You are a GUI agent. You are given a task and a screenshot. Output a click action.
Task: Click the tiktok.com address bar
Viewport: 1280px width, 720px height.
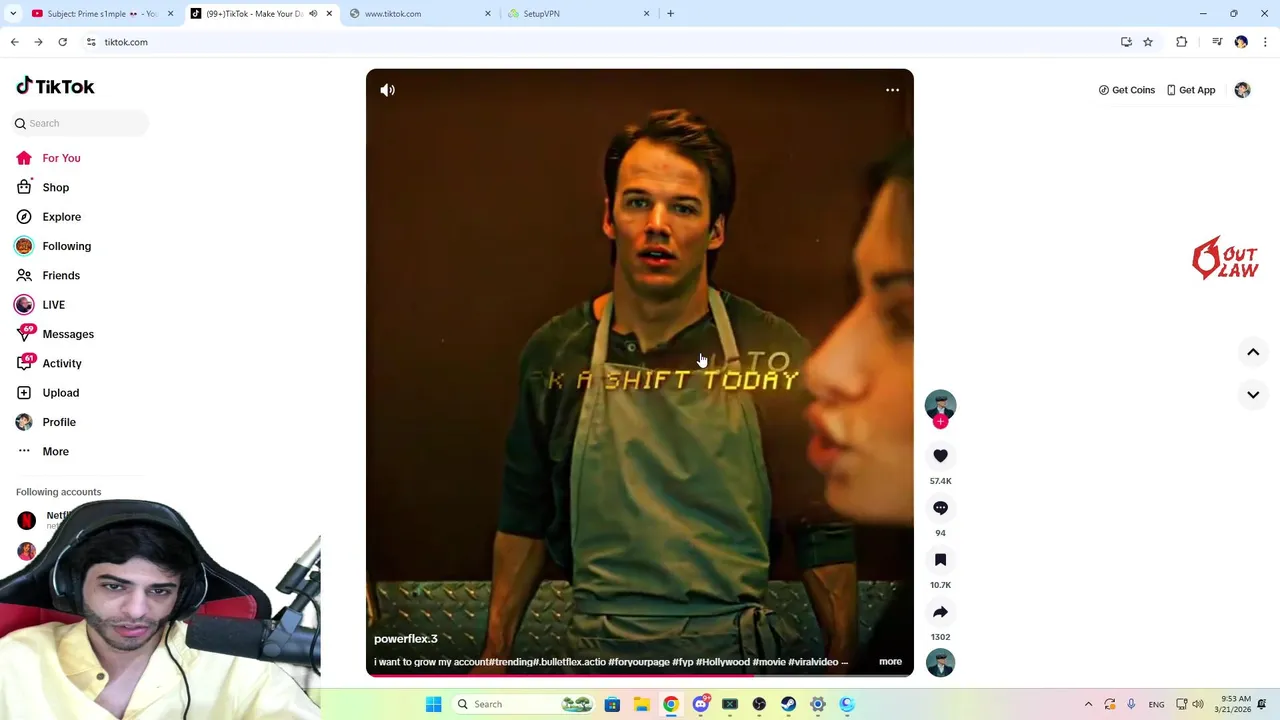[600, 42]
